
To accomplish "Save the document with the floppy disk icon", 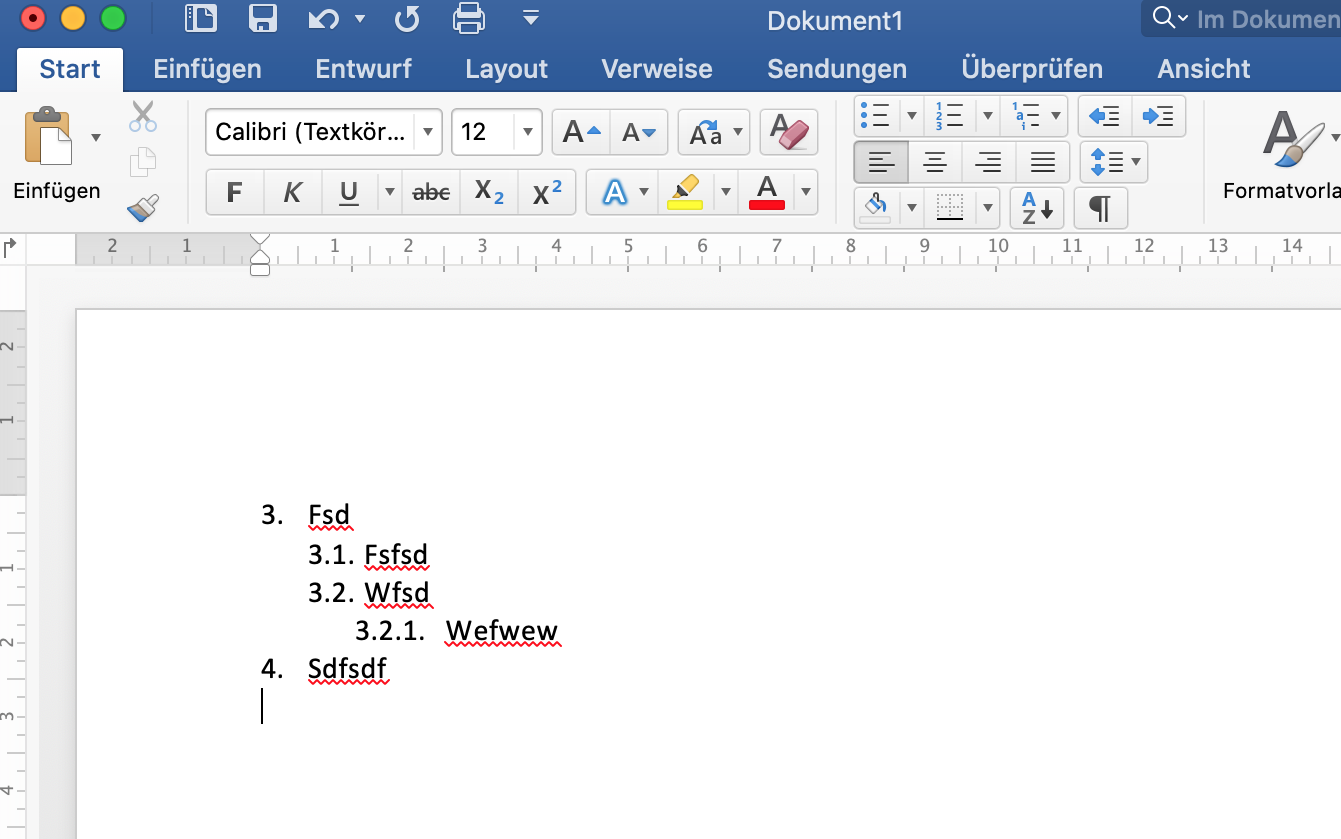I will 262,18.
